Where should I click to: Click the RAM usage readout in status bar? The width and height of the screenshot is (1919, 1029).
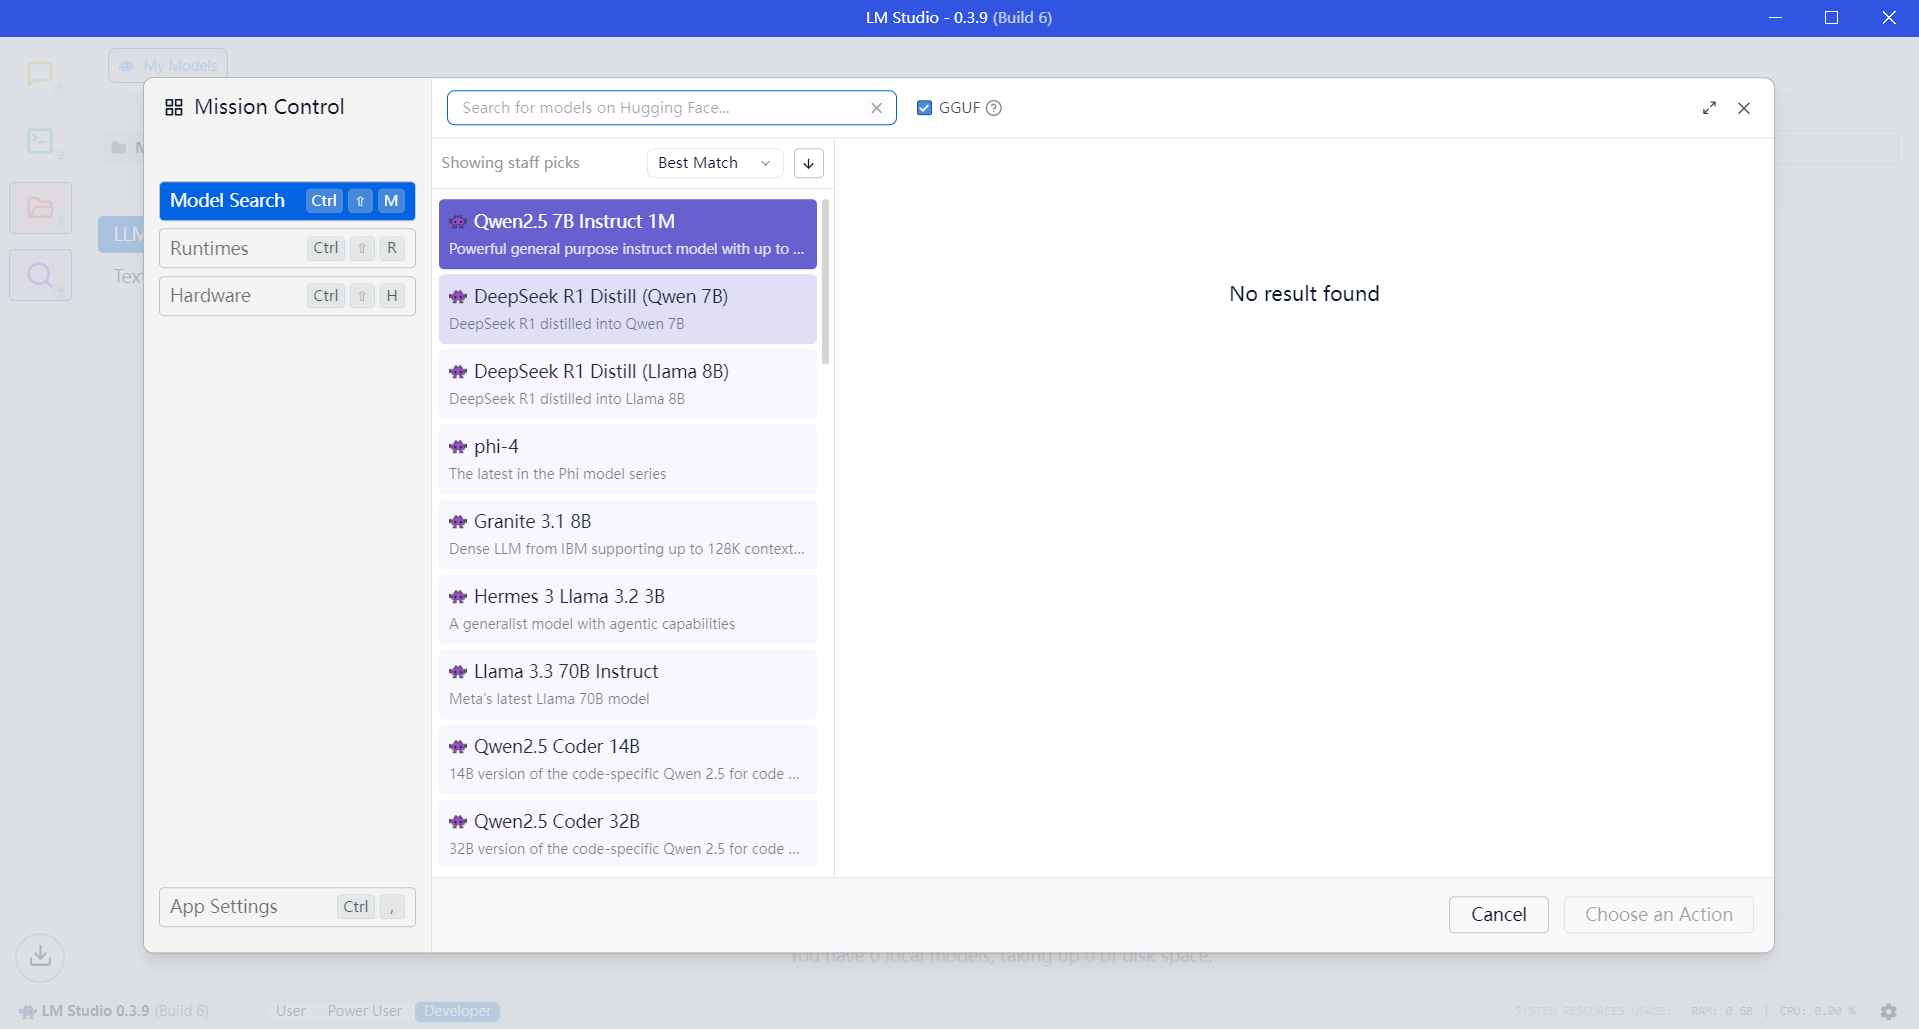[1722, 1011]
